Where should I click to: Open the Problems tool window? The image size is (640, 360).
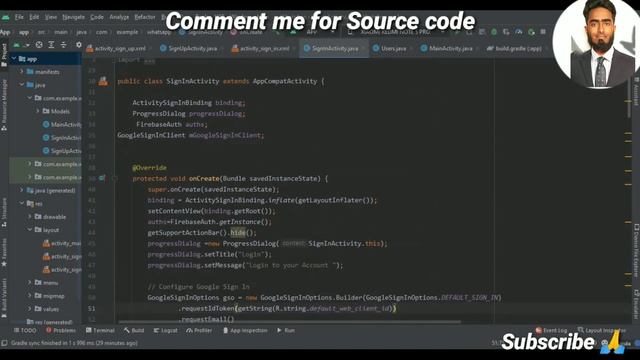61,330
